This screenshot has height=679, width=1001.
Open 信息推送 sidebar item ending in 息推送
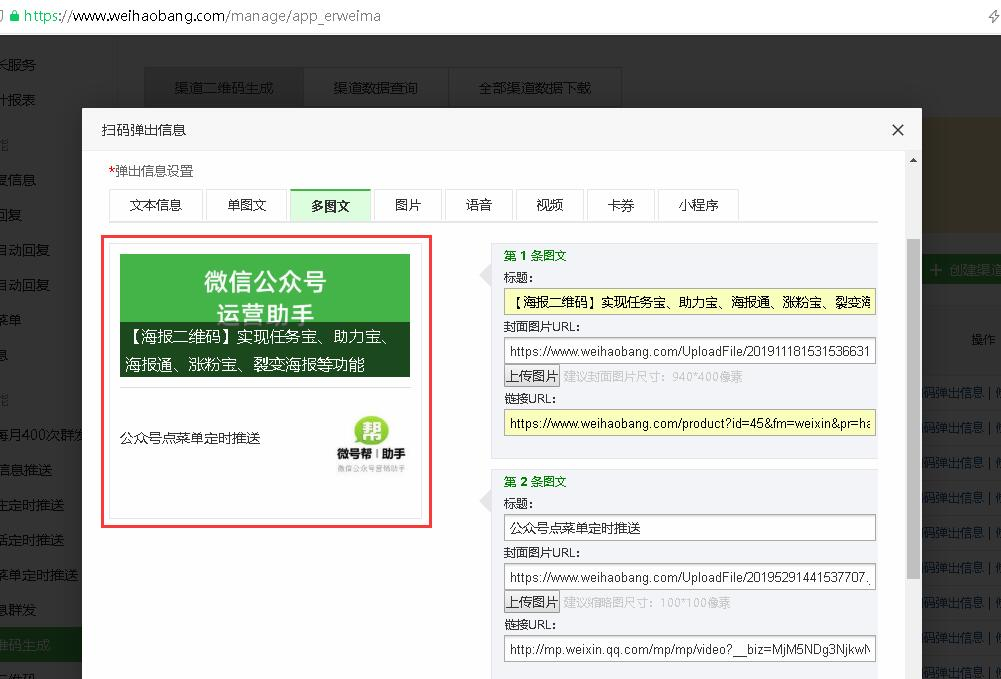[x=26, y=470]
